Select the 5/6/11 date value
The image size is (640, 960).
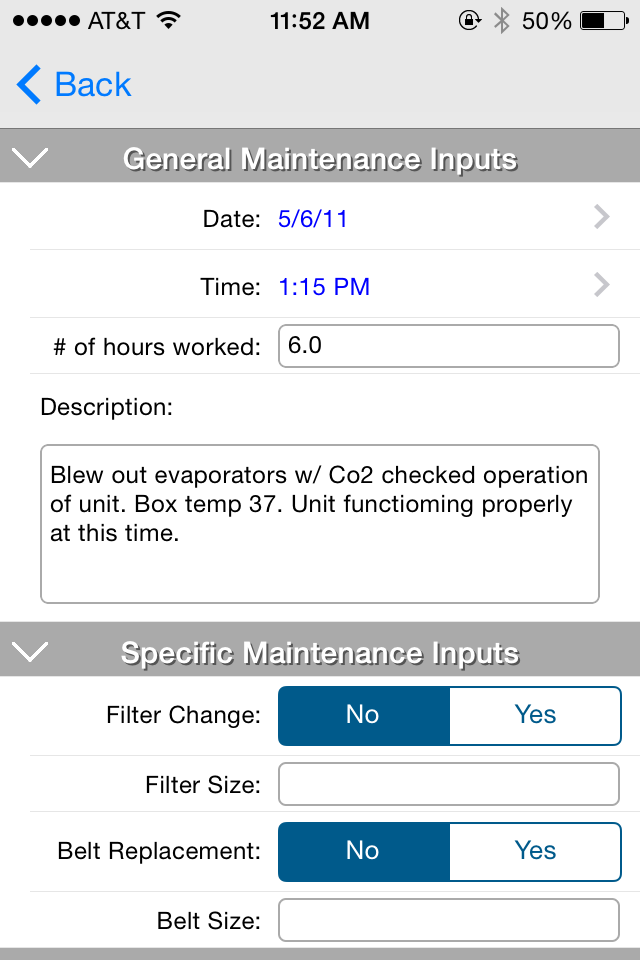pyautogui.click(x=313, y=219)
